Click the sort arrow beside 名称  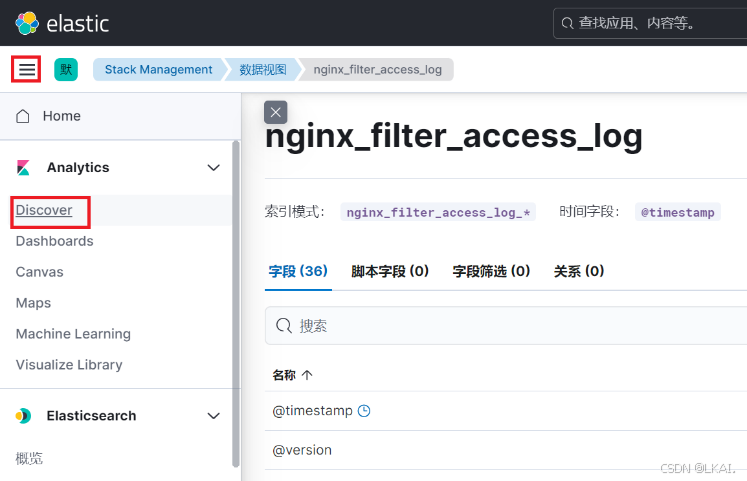point(307,375)
